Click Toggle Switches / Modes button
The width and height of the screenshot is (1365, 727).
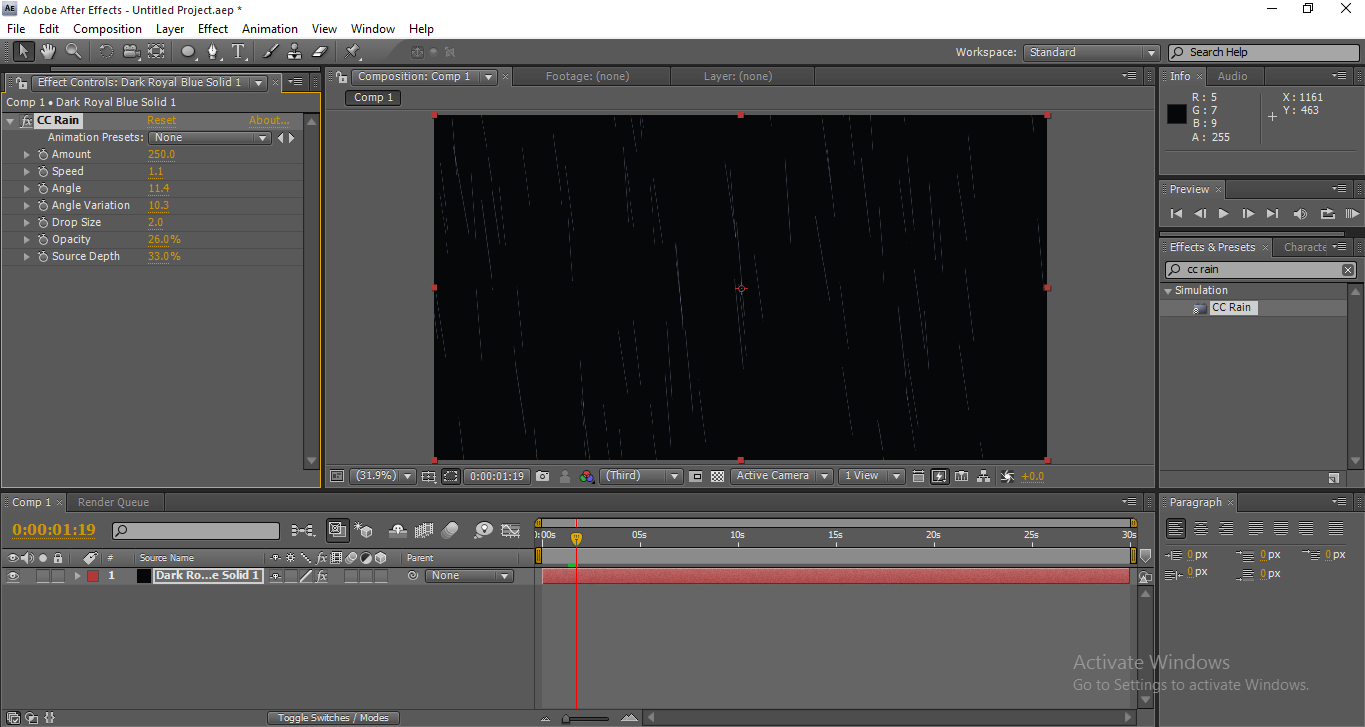[333, 718]
